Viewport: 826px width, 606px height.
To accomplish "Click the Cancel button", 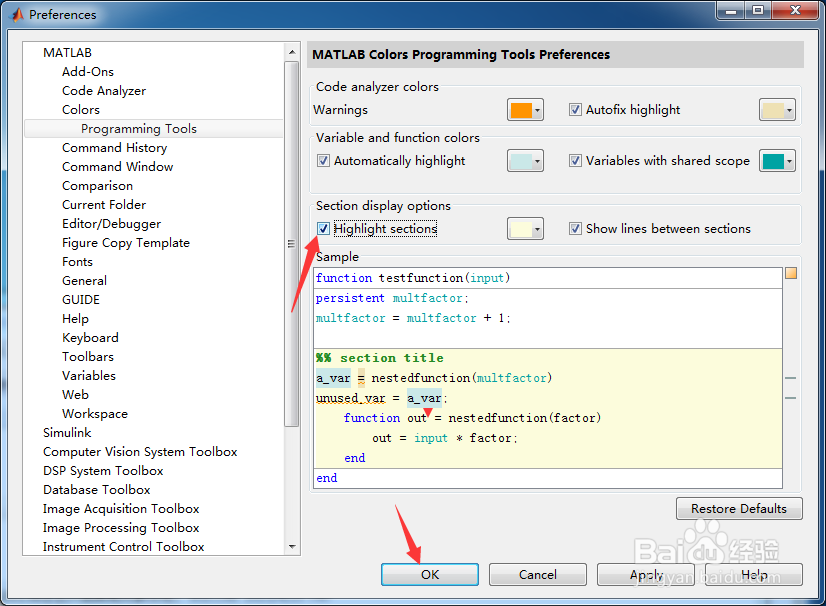I will [538, 574].
